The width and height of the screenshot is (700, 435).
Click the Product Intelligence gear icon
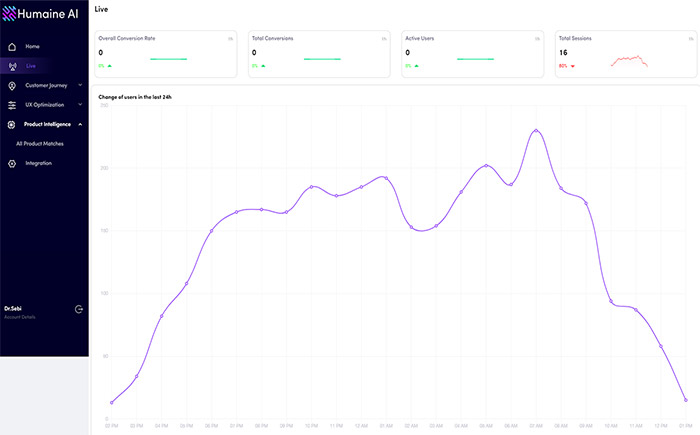12,124
